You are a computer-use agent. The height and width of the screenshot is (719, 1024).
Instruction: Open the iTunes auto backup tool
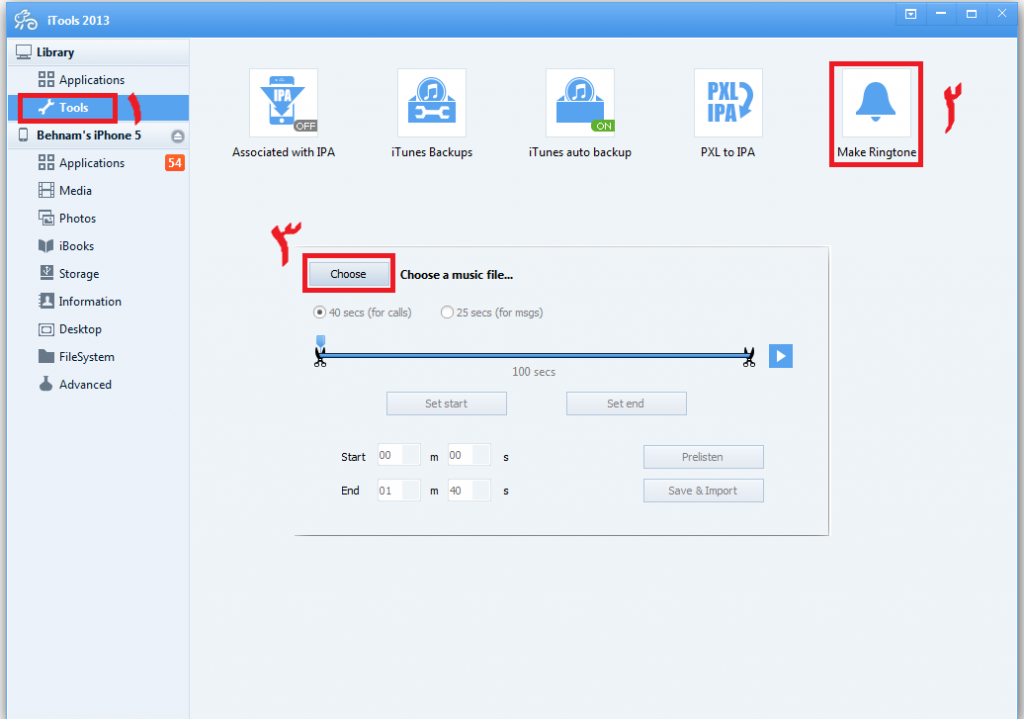tap(580, 103)
